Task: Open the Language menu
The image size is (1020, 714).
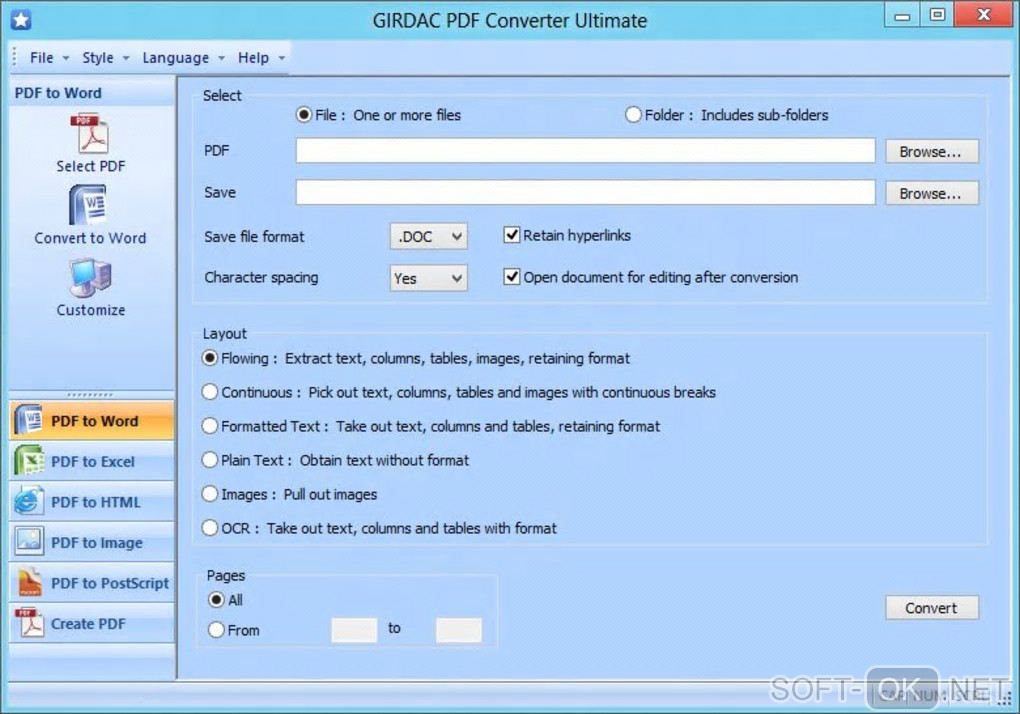Action: tap(183, 58)
